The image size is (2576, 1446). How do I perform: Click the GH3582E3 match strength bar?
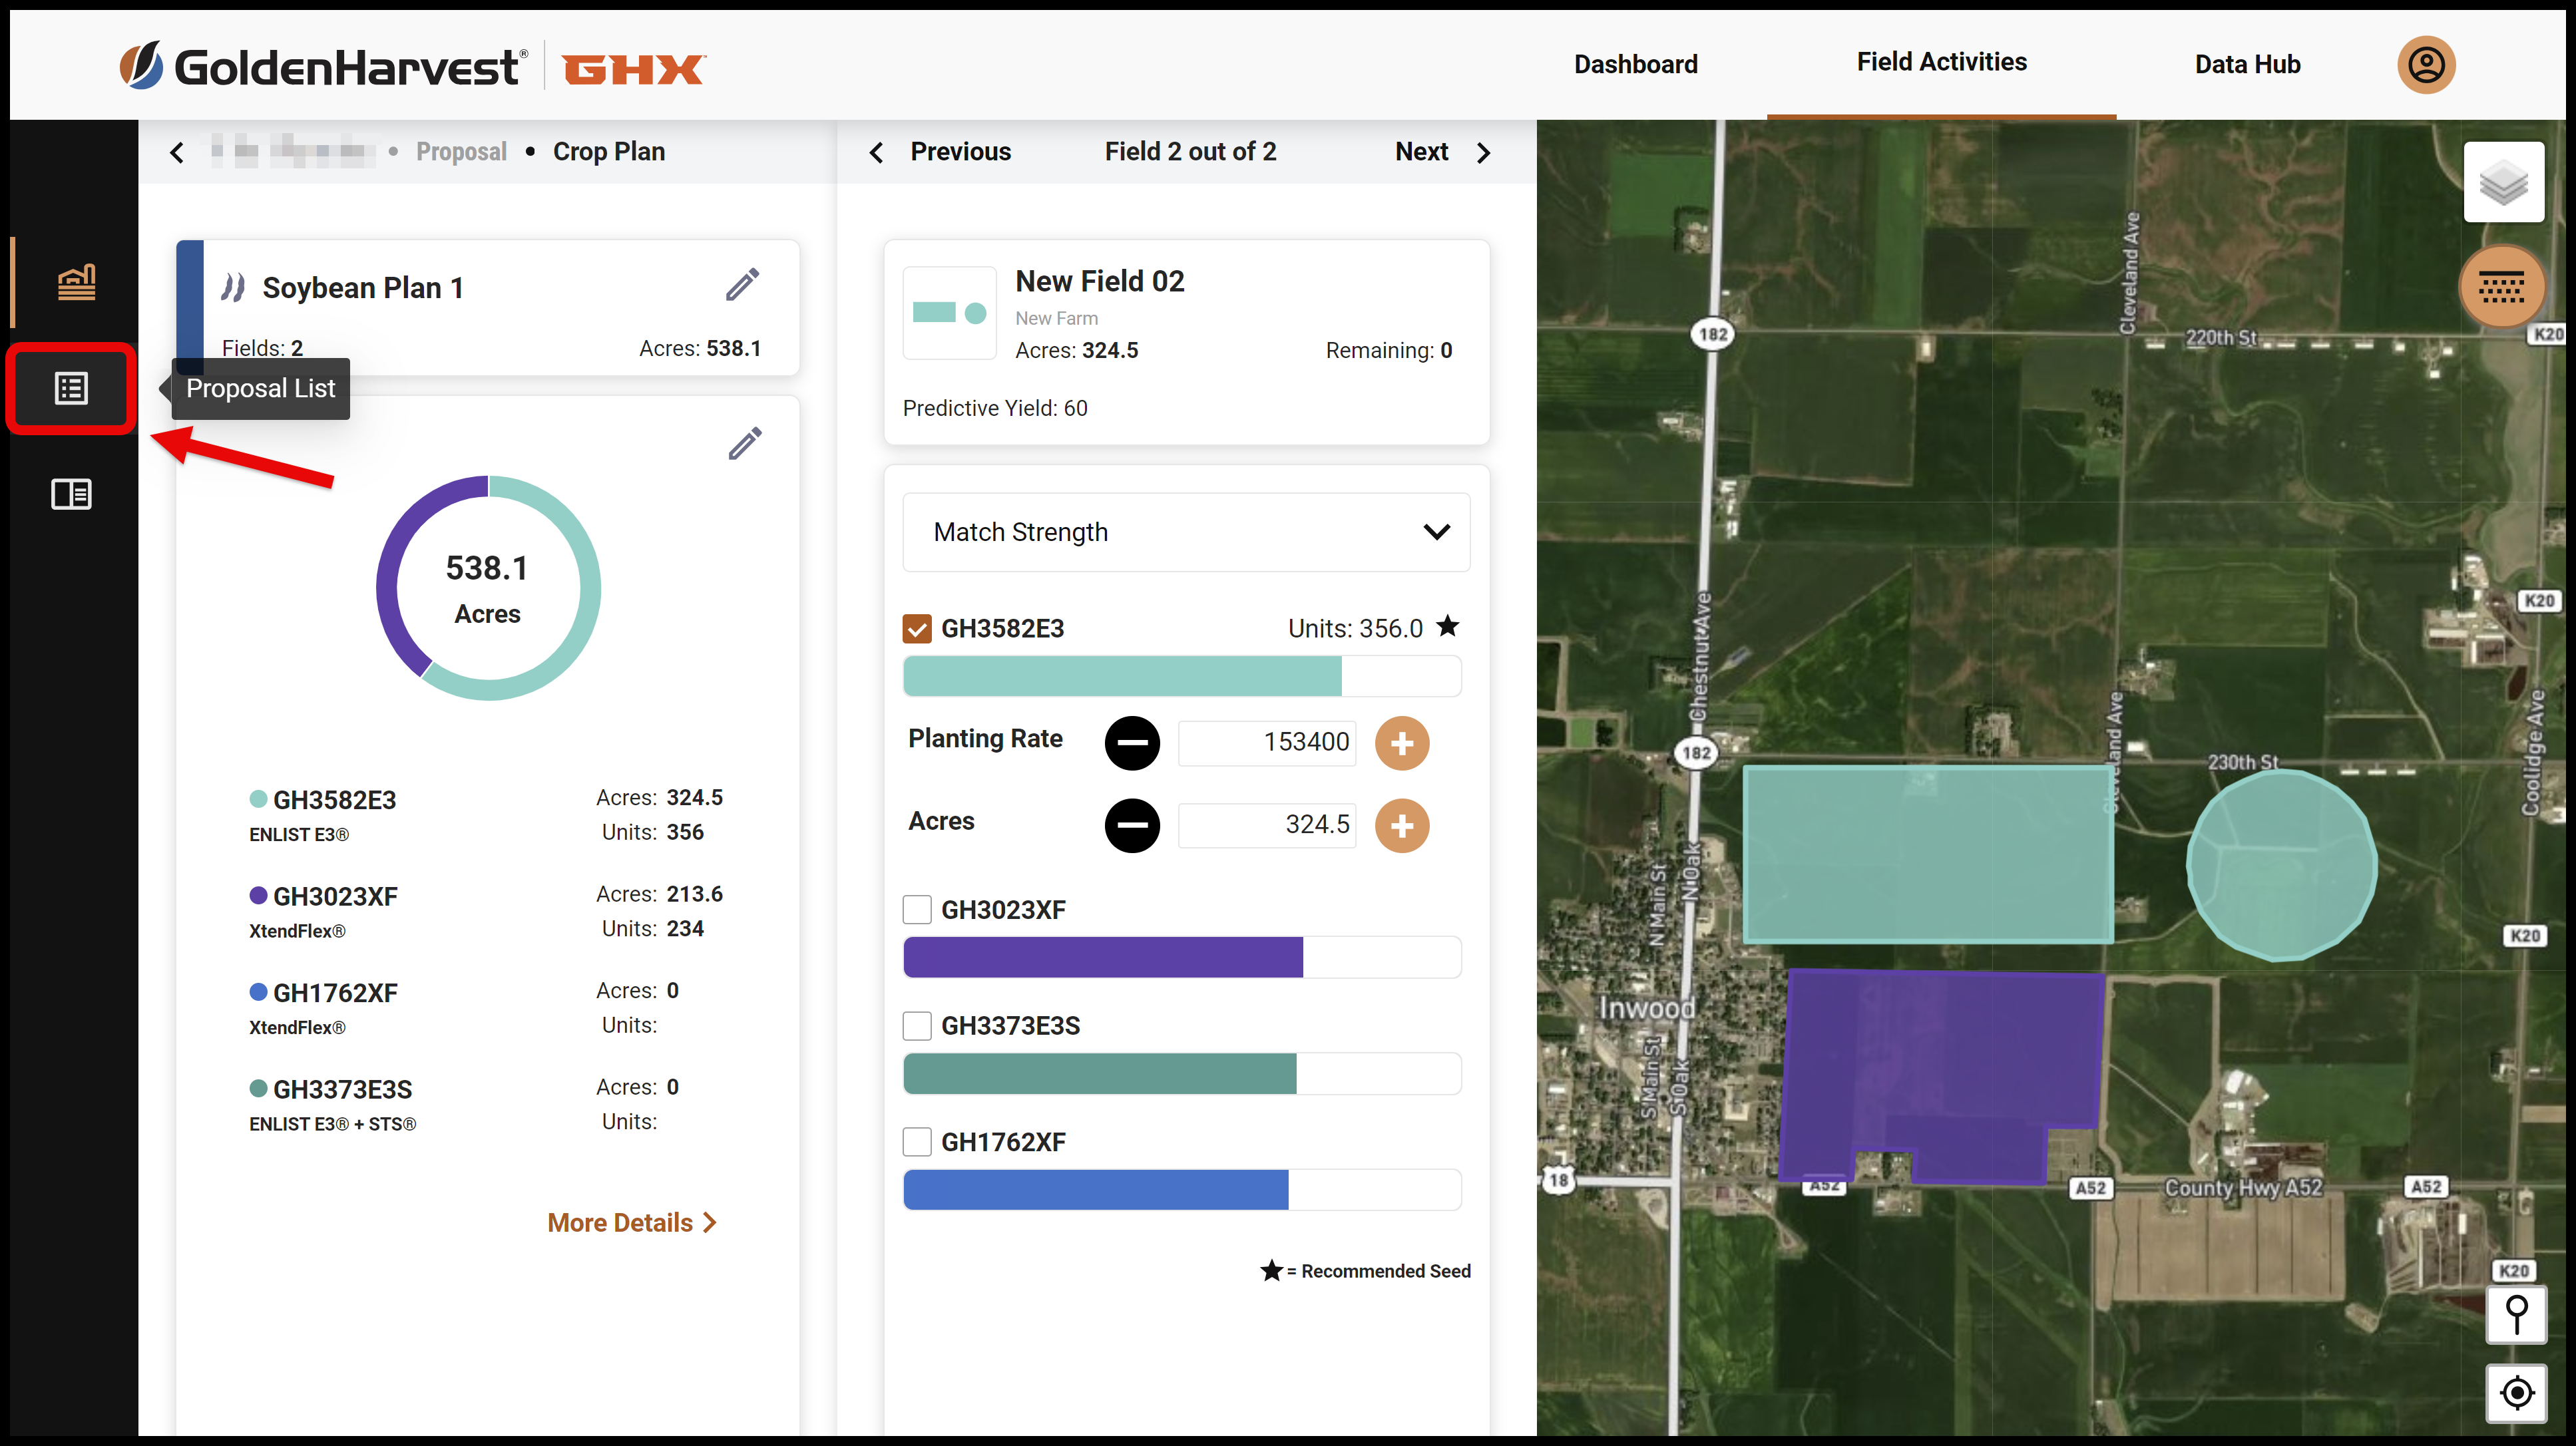pos(1182,676)
